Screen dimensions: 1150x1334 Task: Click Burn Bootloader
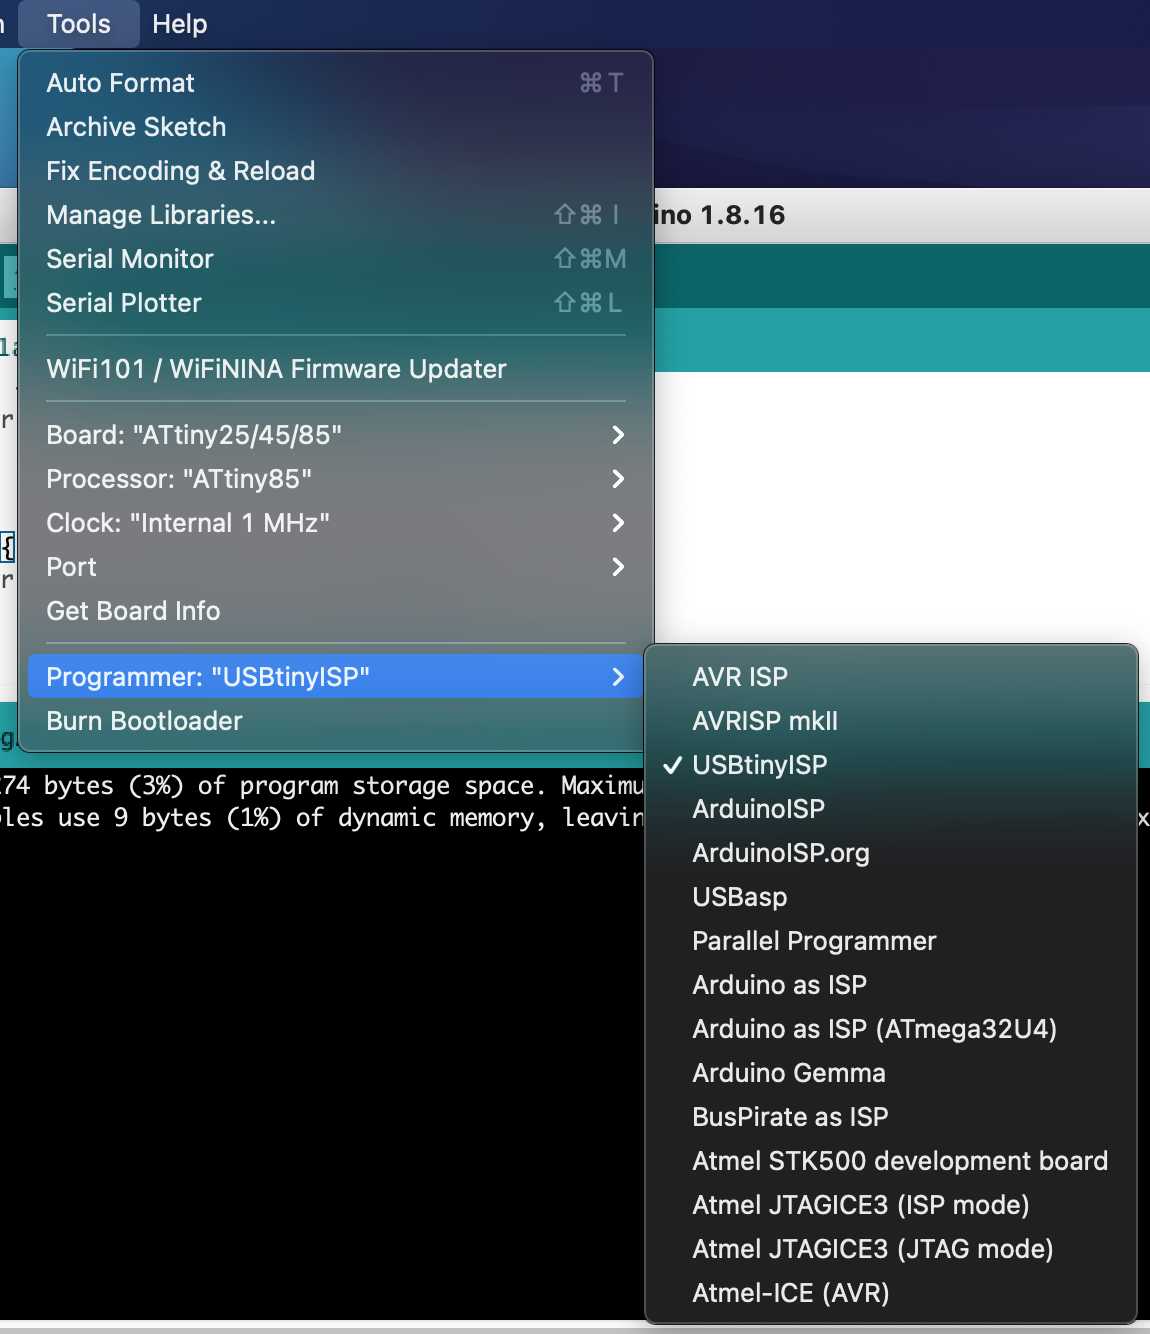coord(336,721)
